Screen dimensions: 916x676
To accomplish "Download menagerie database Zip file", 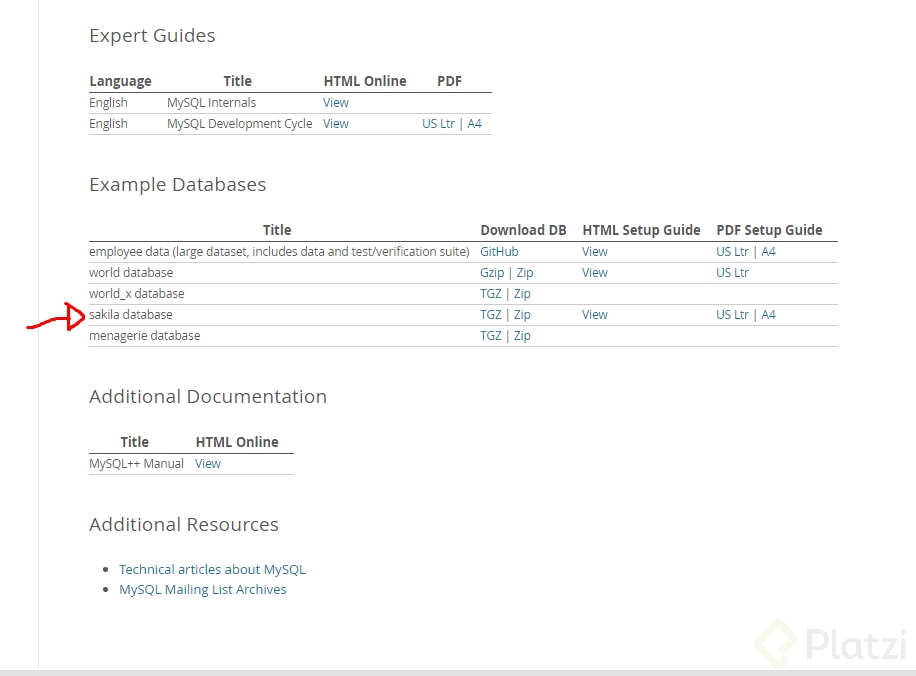I will pyautogui.click(x=522, y=336).
